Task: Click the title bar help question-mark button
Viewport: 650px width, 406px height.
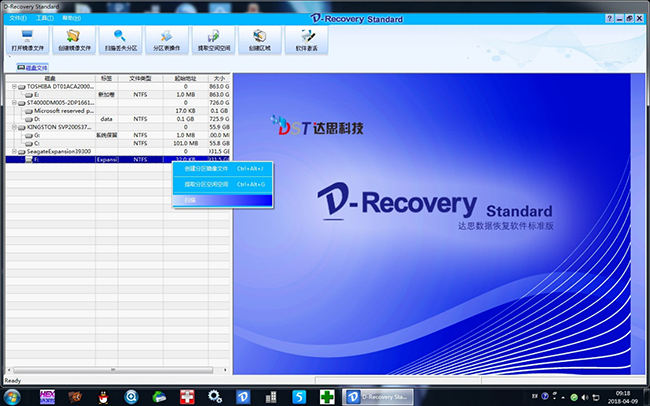Action: pyautogui.click(x=609, y=19)
